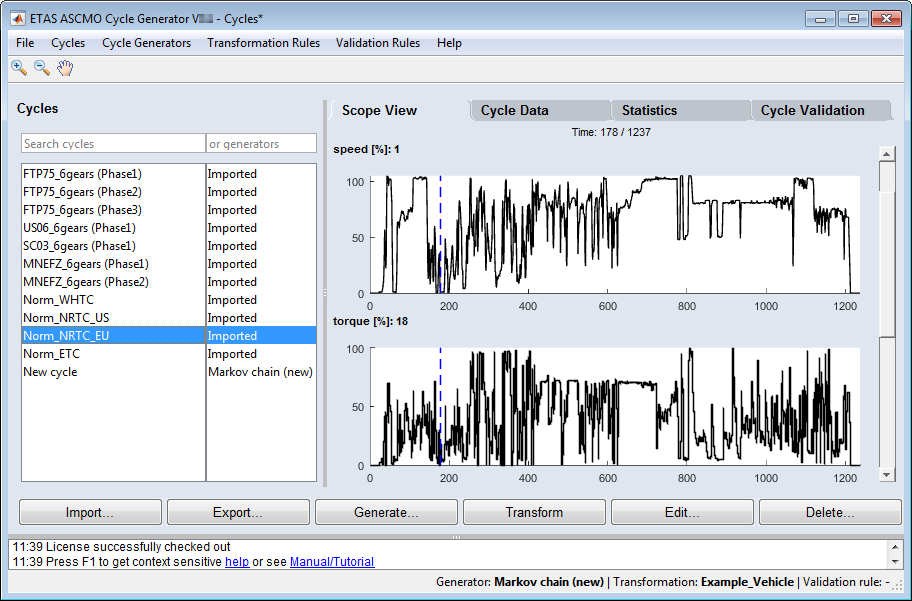Select the Zoom In magnifier tool
This screenshot has width=912, height=601.
[x=18, y=68]
